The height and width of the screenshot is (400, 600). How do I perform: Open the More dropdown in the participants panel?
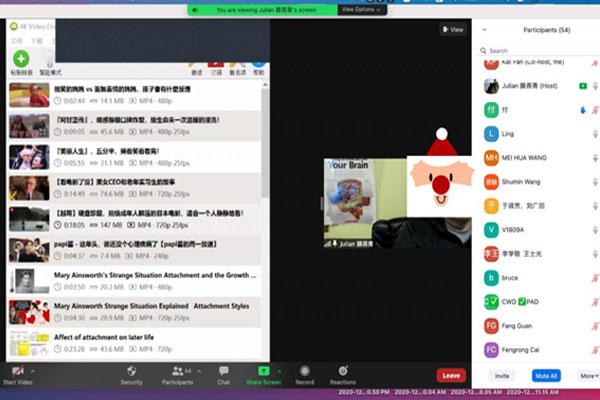click(x=589, y=376)
